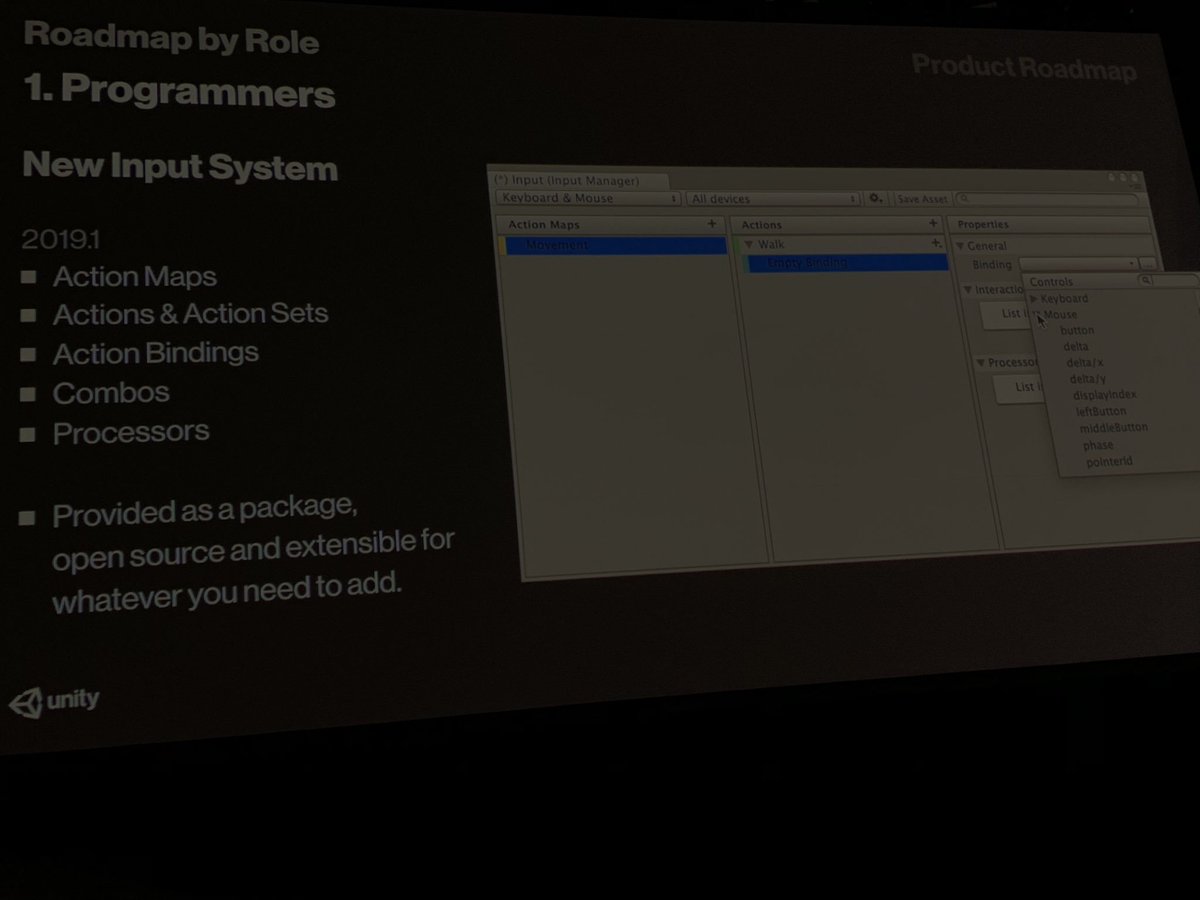Image resolution: width=1200 pixels, height=900 pixels.
Task: Choose the leftButton control
Action: pyautogui.click(x=1101, y=411)
